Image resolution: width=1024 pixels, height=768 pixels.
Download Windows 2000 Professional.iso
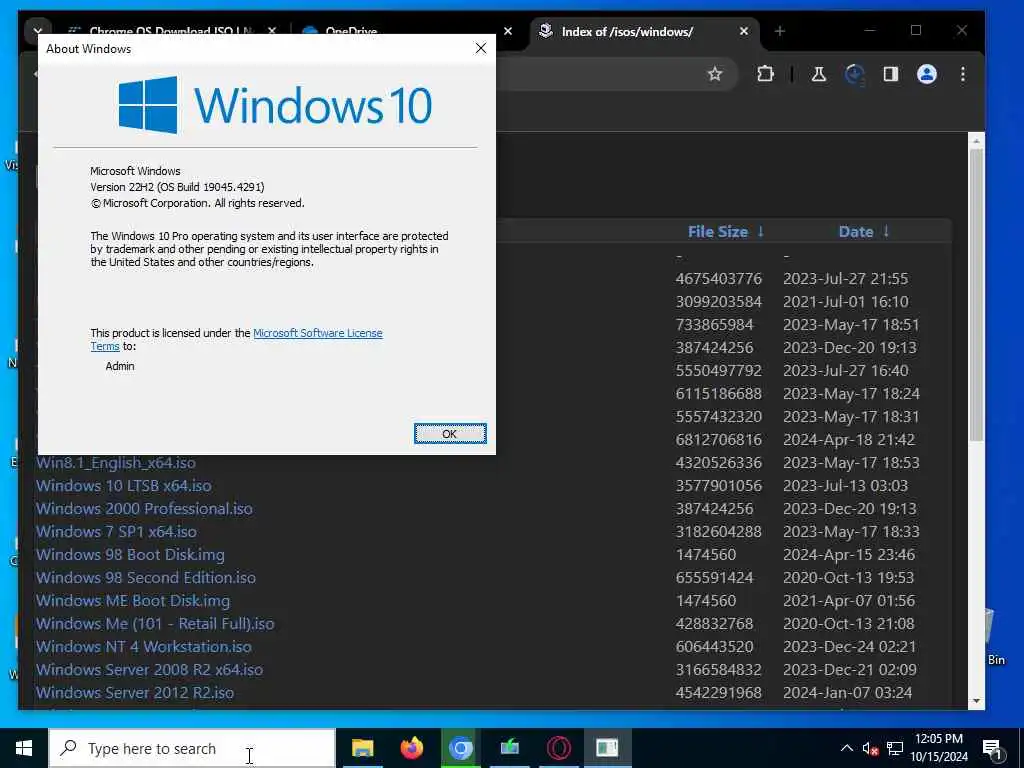144,509
